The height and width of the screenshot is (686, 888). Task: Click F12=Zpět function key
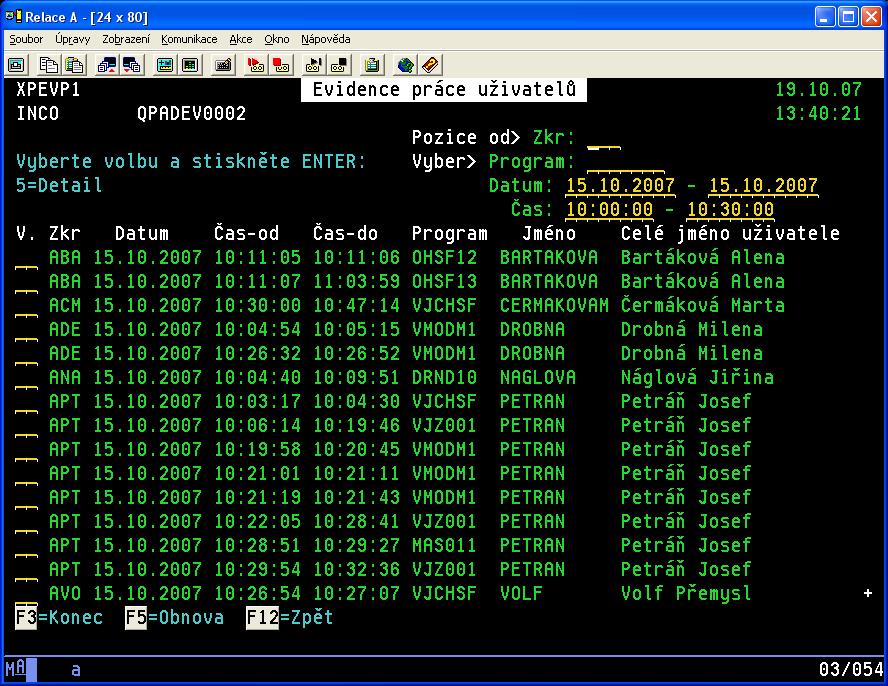click(x=290, y=617)
